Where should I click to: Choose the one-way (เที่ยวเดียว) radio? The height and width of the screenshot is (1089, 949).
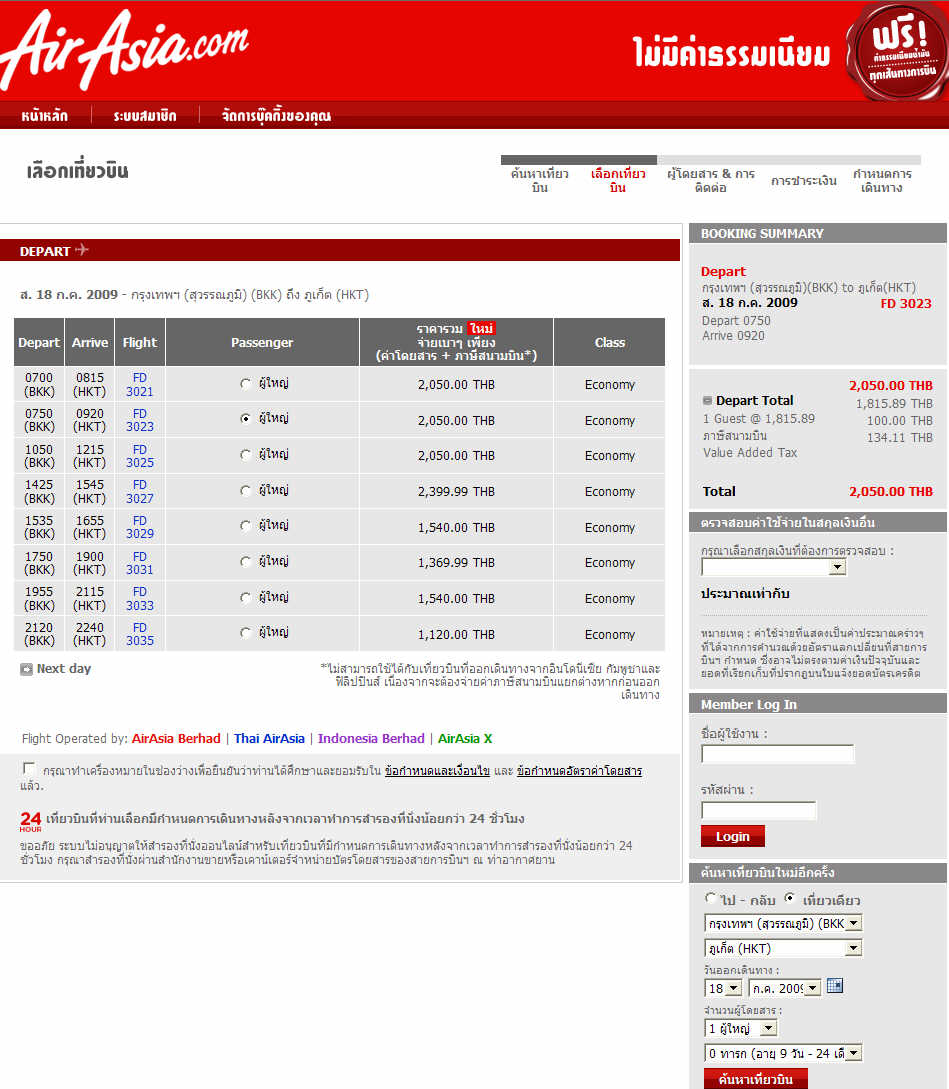pyautogui.click(x=789, y=898)
